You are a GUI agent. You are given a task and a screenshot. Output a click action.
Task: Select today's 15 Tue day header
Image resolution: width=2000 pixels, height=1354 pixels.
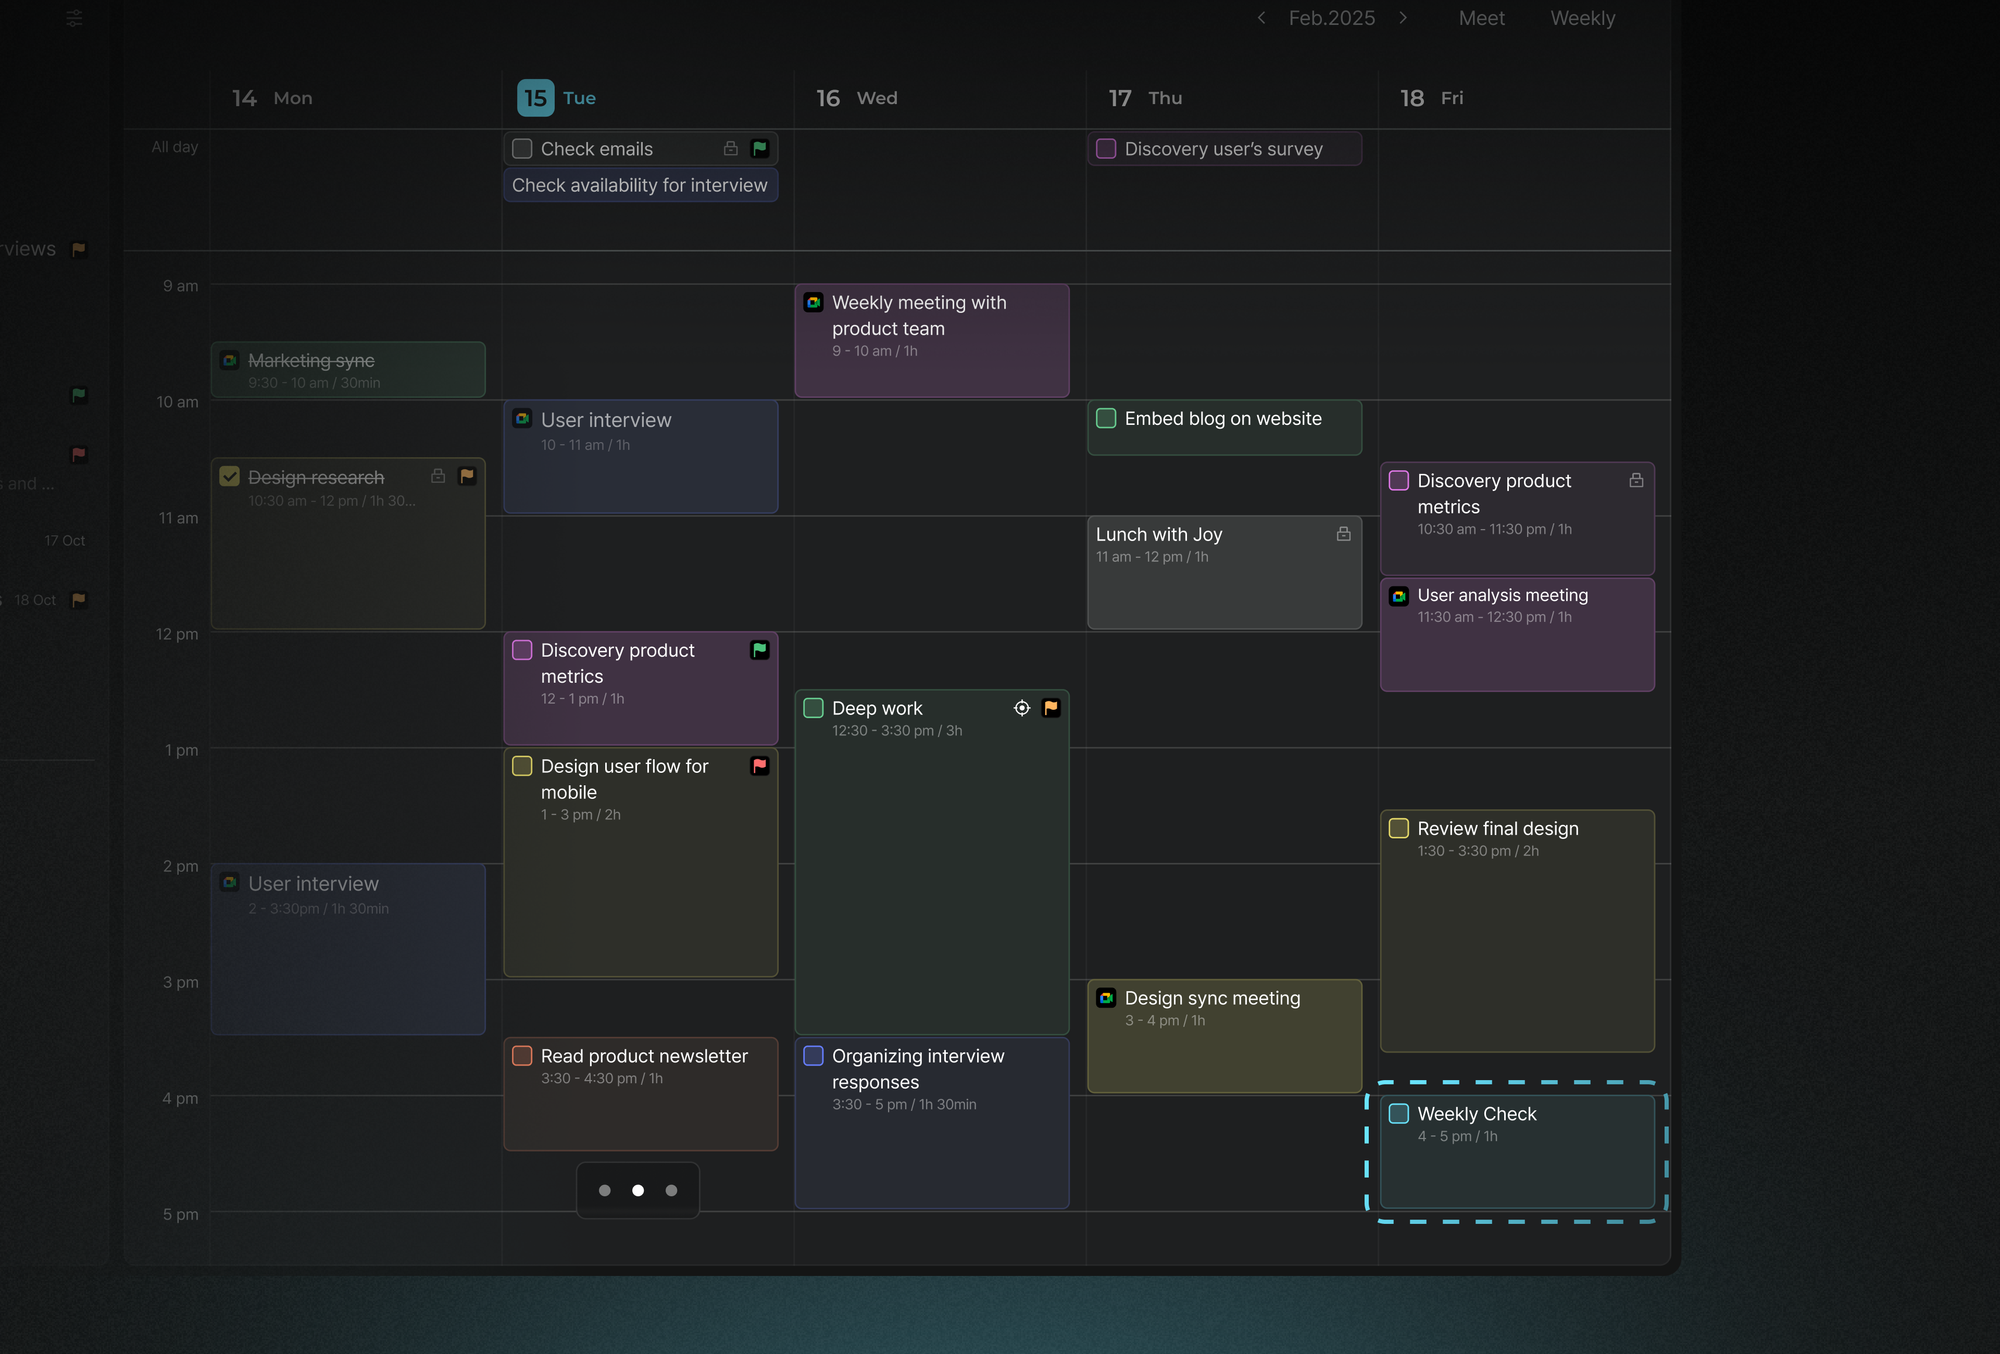(x=557, y=98)
